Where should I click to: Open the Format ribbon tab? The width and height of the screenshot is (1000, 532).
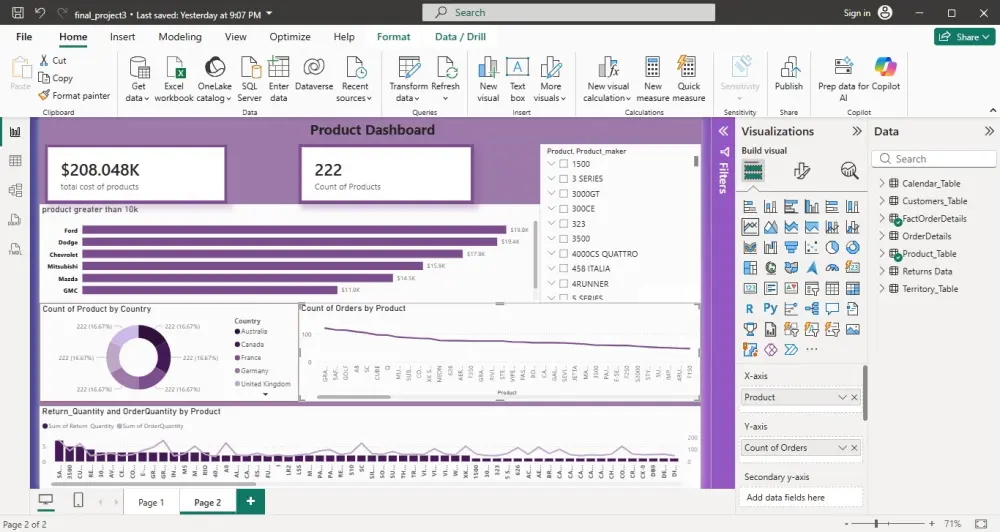pyautogui.click(x=393, y=37)
